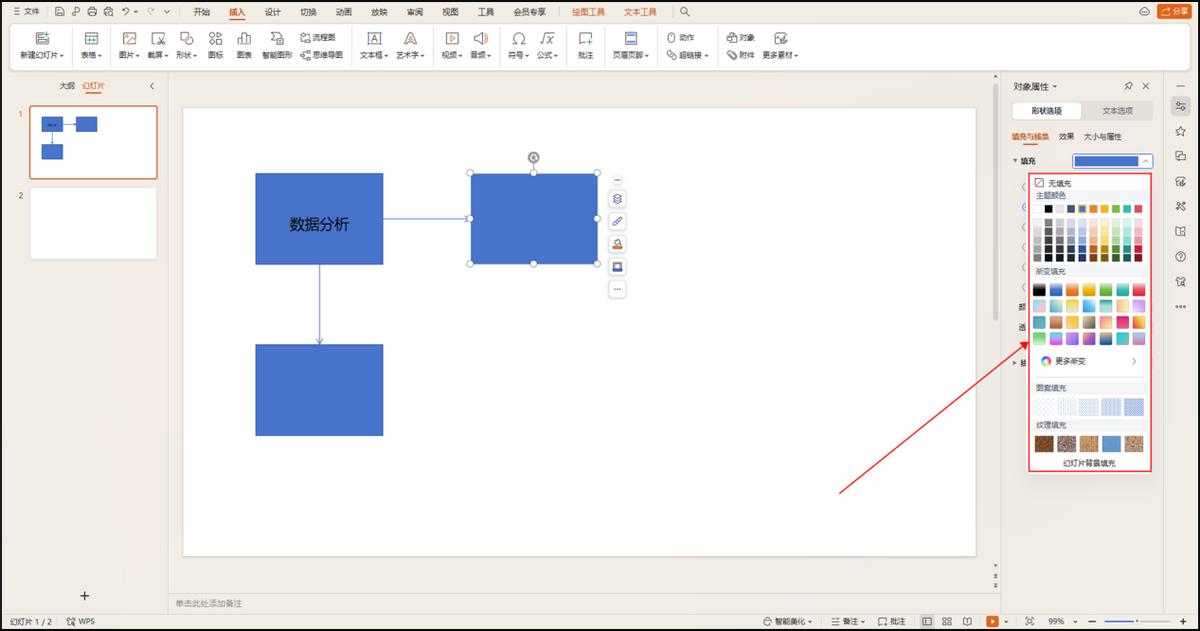Screen dimensions: 1200x631
Task: Pin the Object Properties panel
Action: 1128,87
